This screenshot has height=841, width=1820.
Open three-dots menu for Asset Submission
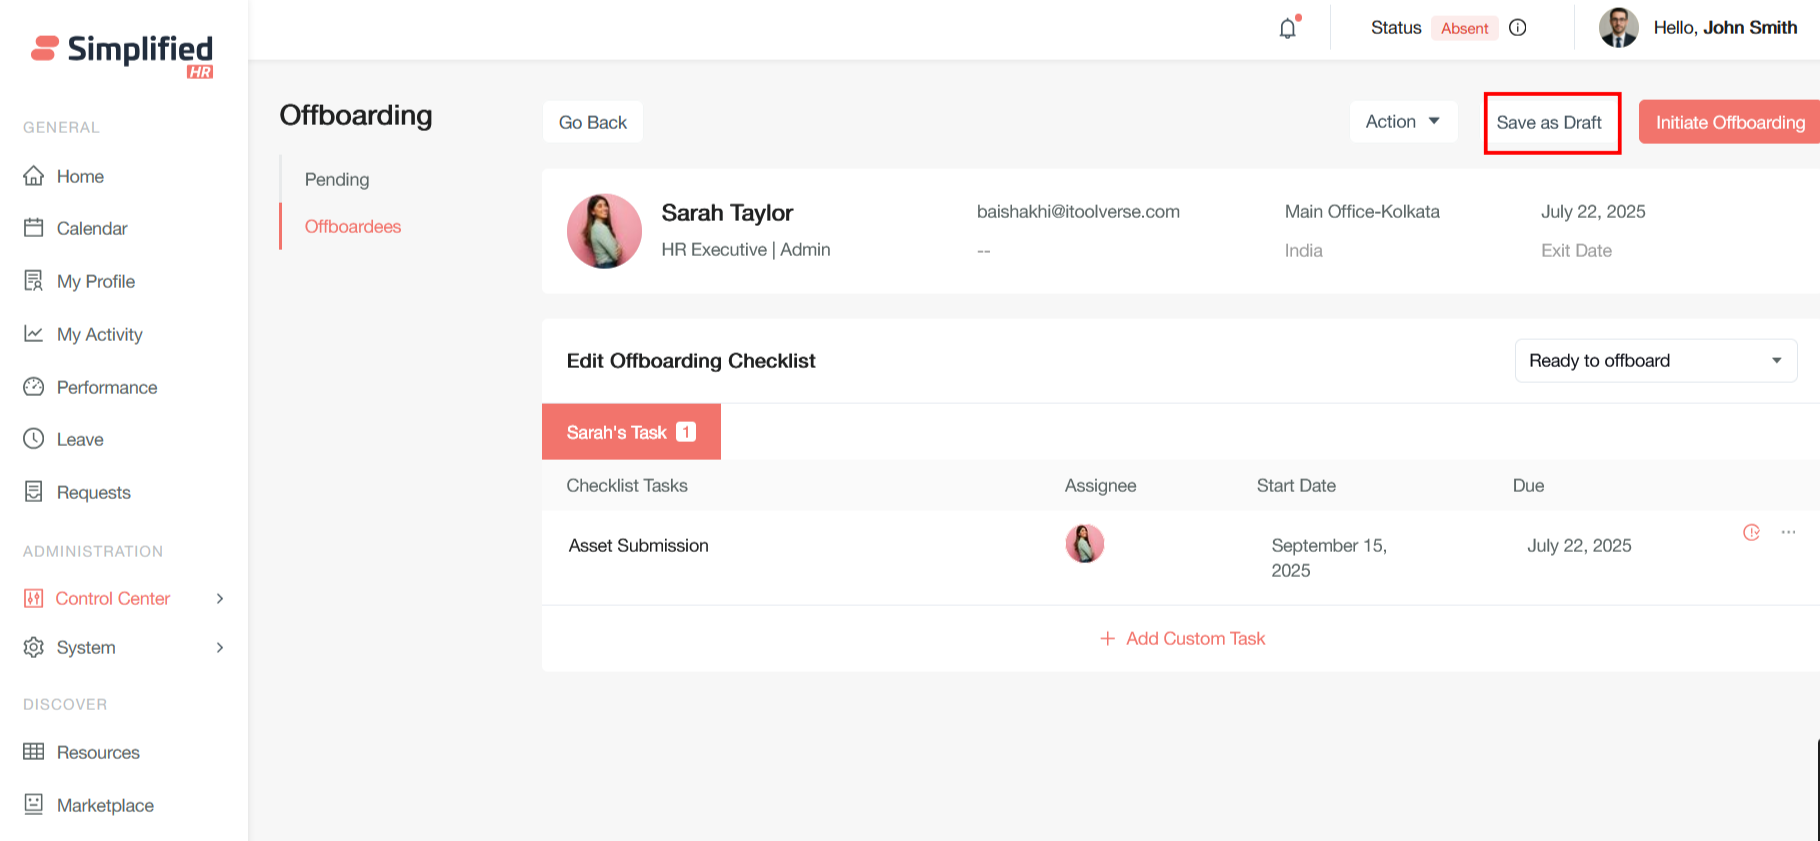click(1788, 532)
